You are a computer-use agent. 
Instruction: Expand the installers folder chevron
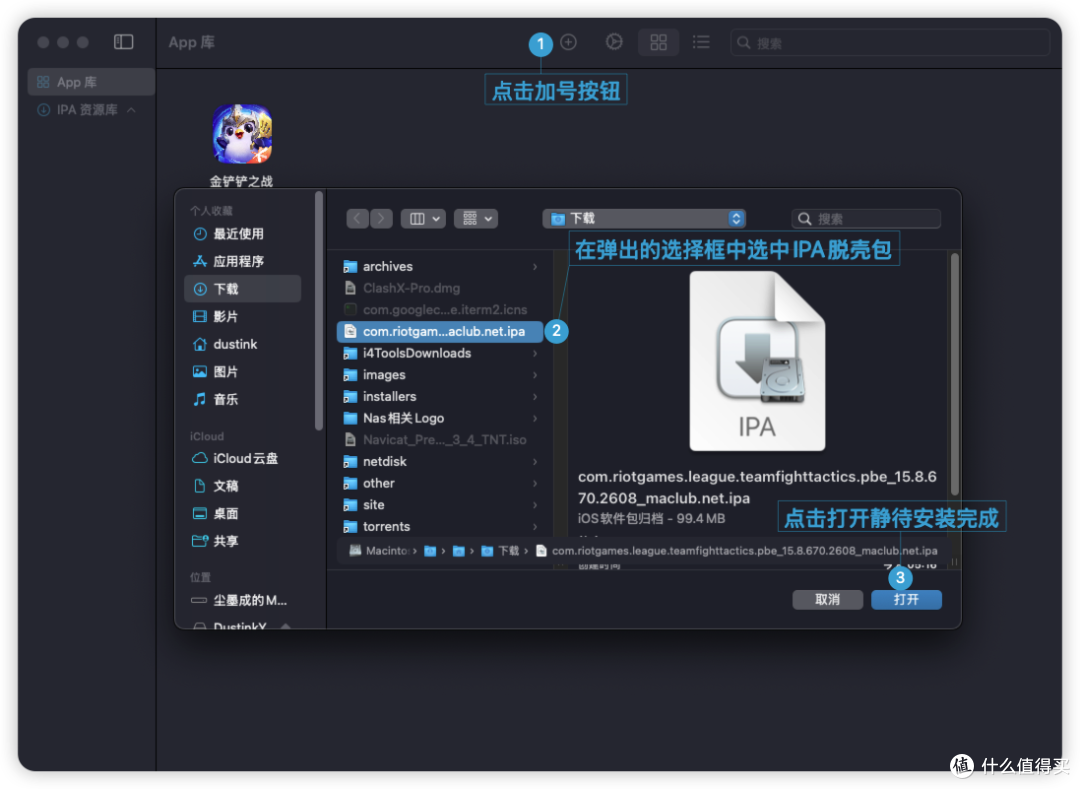(x=535, y=397)
